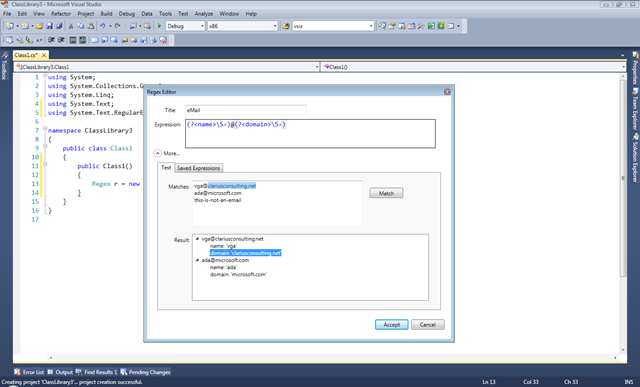
Task: Click the Extension Manager green icon
Action: (441, 26)
